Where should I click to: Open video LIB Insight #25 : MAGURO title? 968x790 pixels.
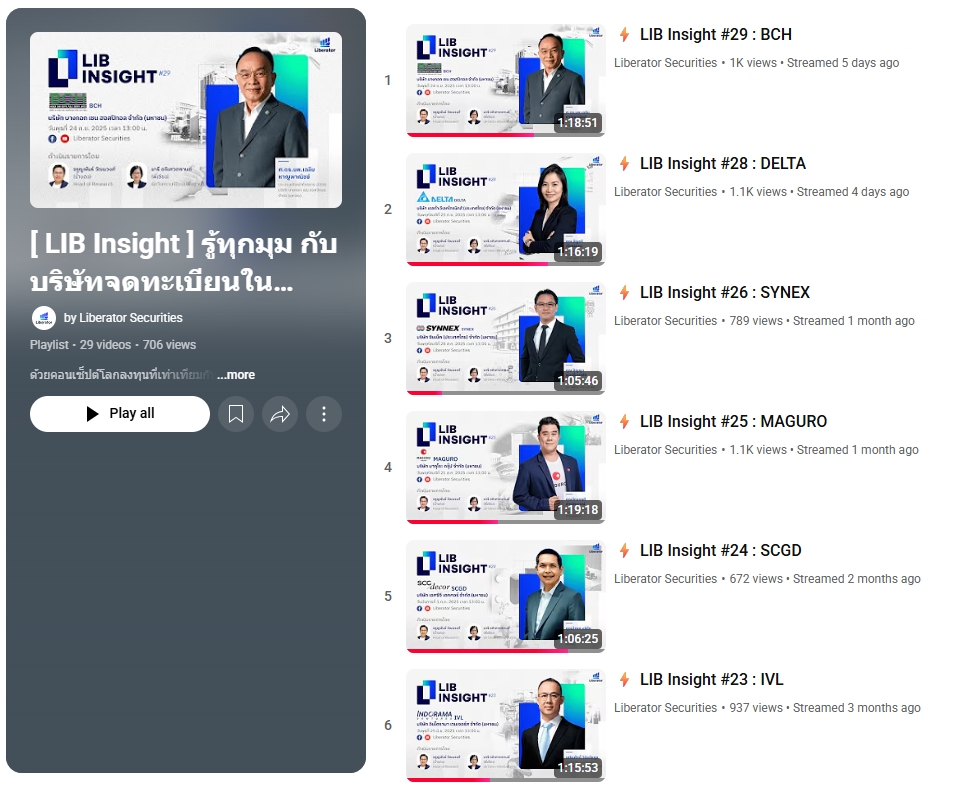click(733, 422)
